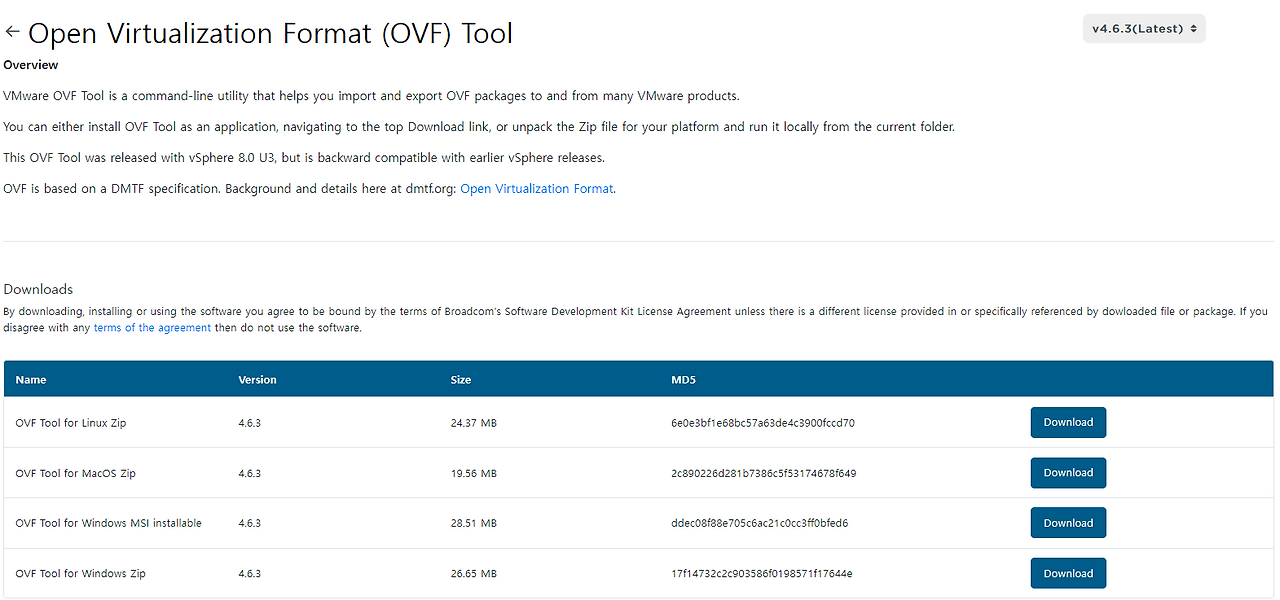Click the back arrow to return
This screenshot has height=600, width=1280.
pos(12,31)
